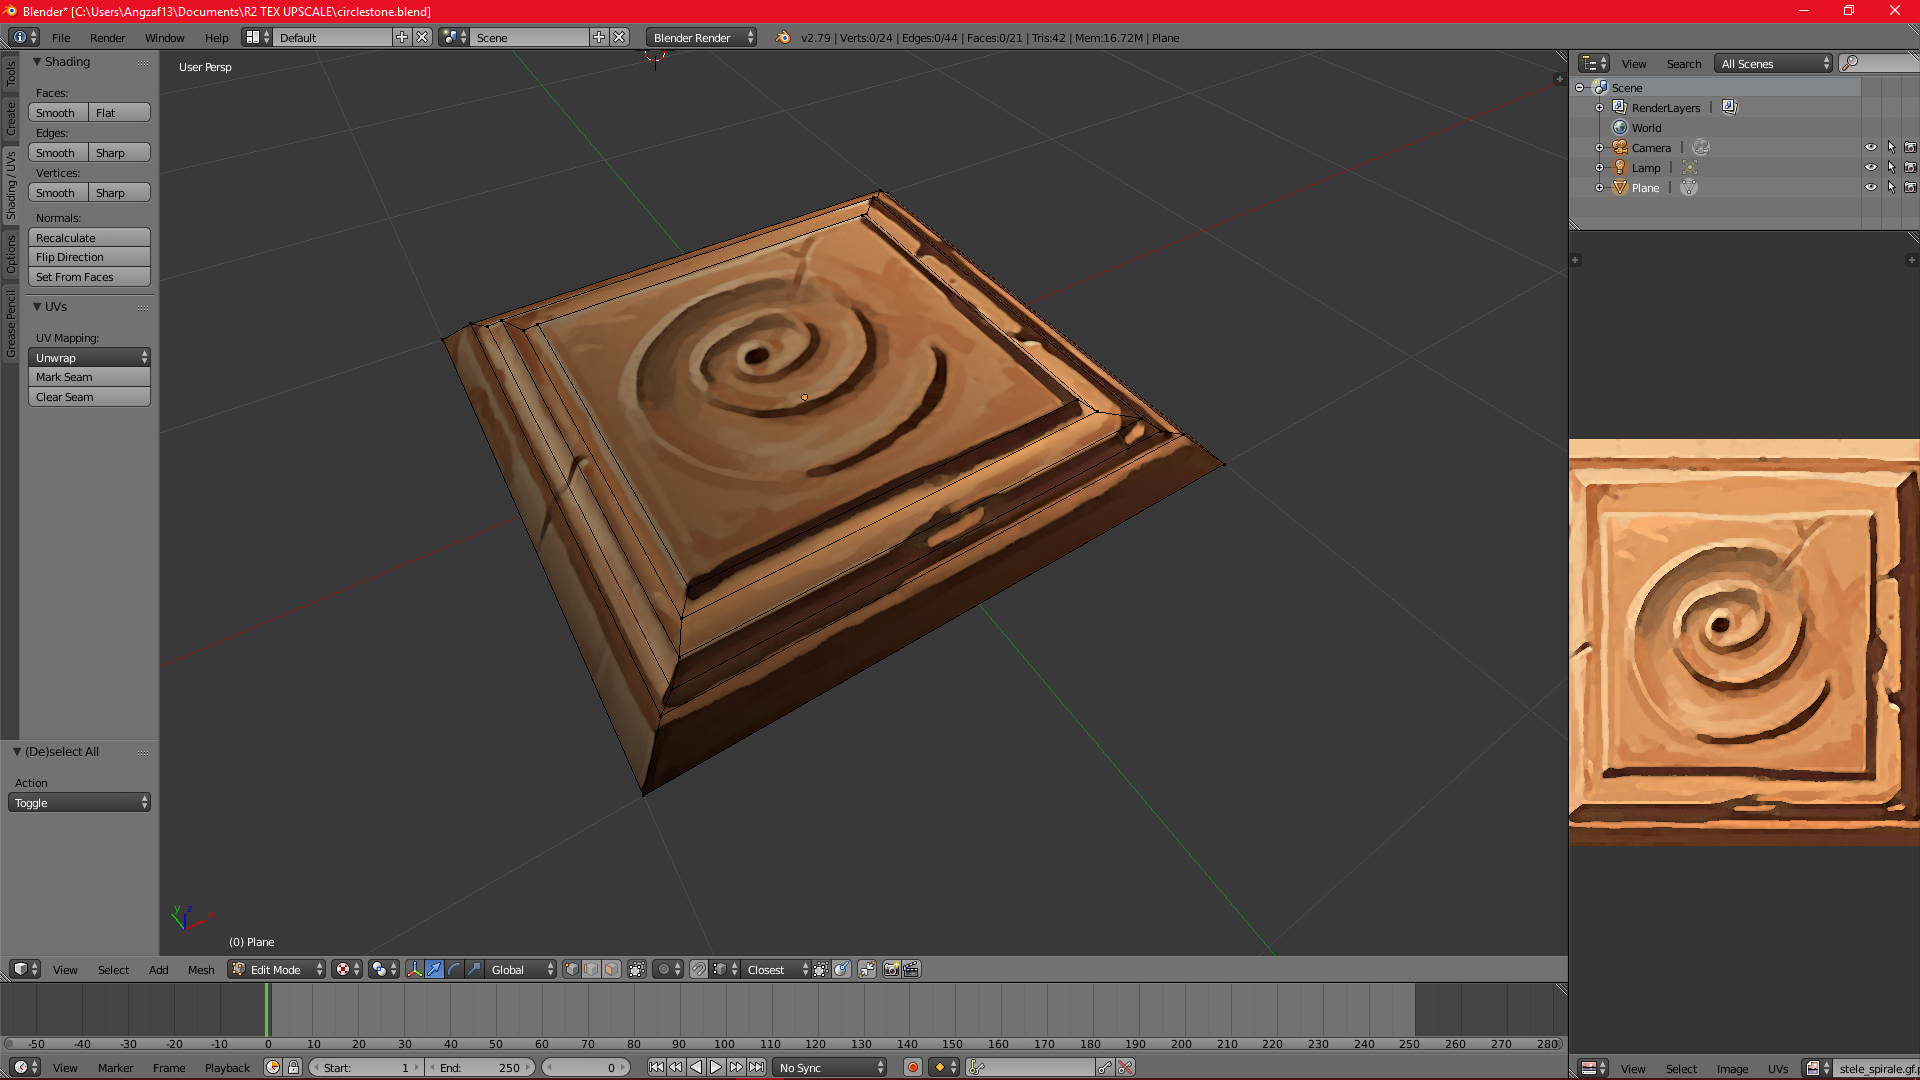Viewport: 1920px width, 1080px height.
Task: Hide the Plane object with eye icon
Action: tap(1870, 187)
